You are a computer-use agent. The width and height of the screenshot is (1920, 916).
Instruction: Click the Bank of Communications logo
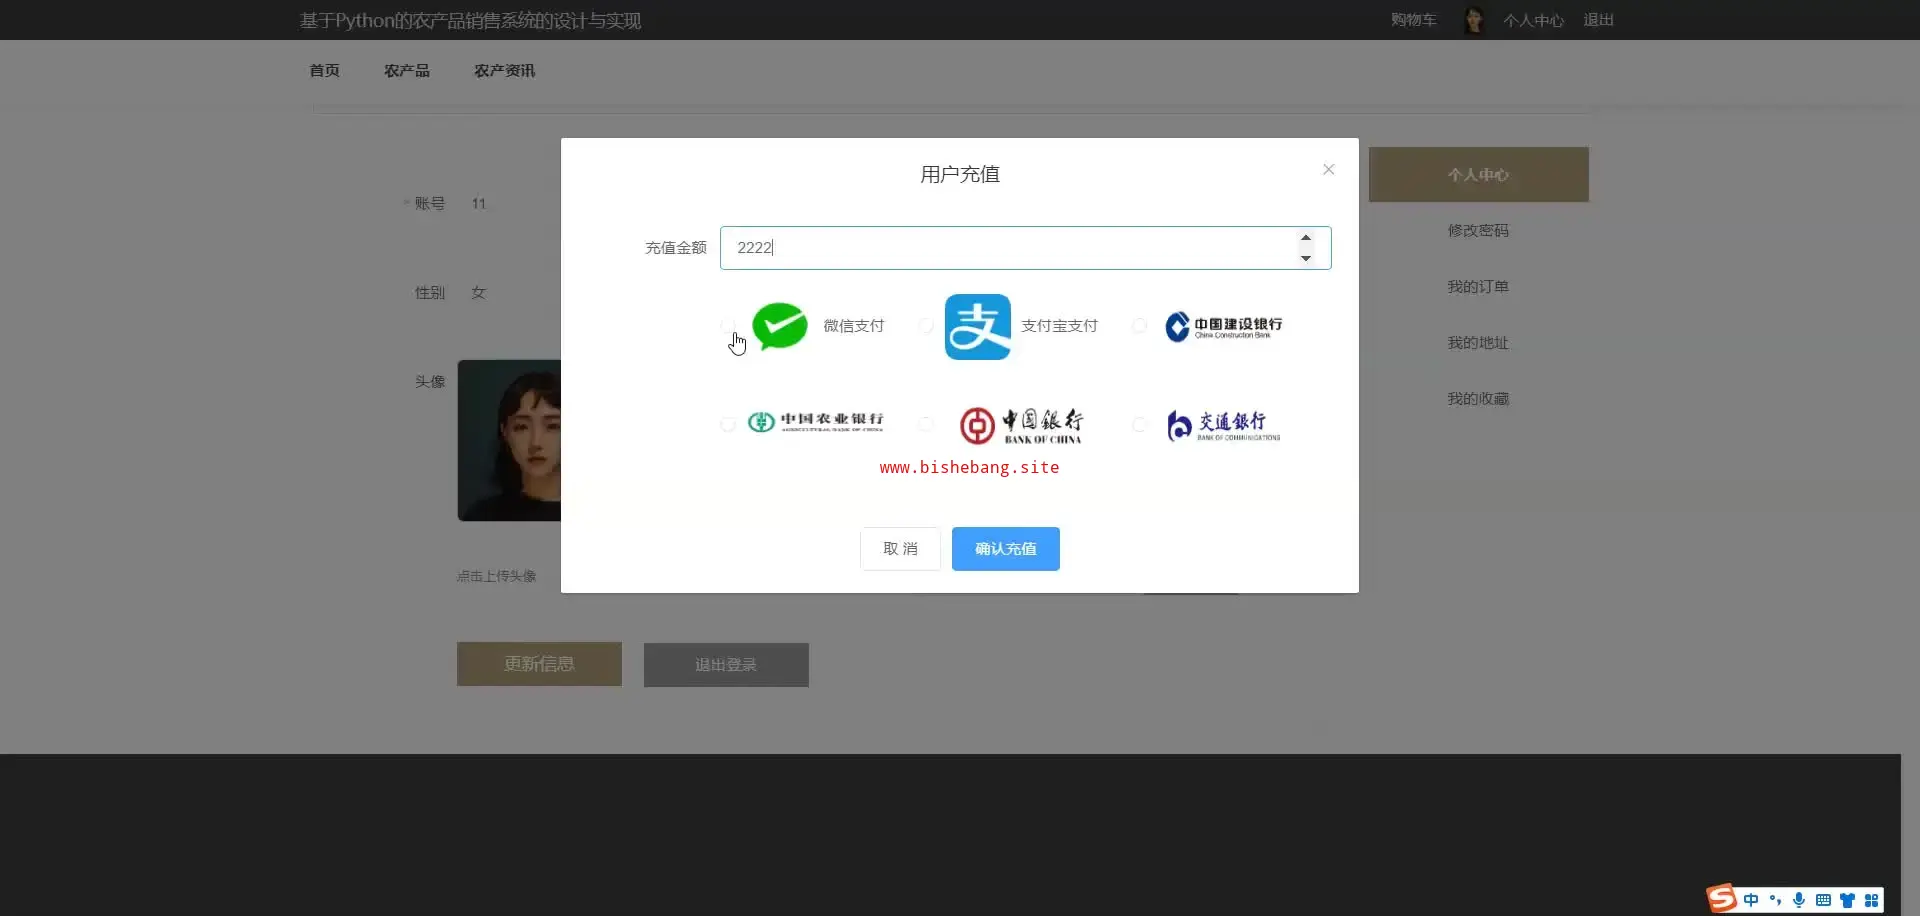tap(1223, 425)
